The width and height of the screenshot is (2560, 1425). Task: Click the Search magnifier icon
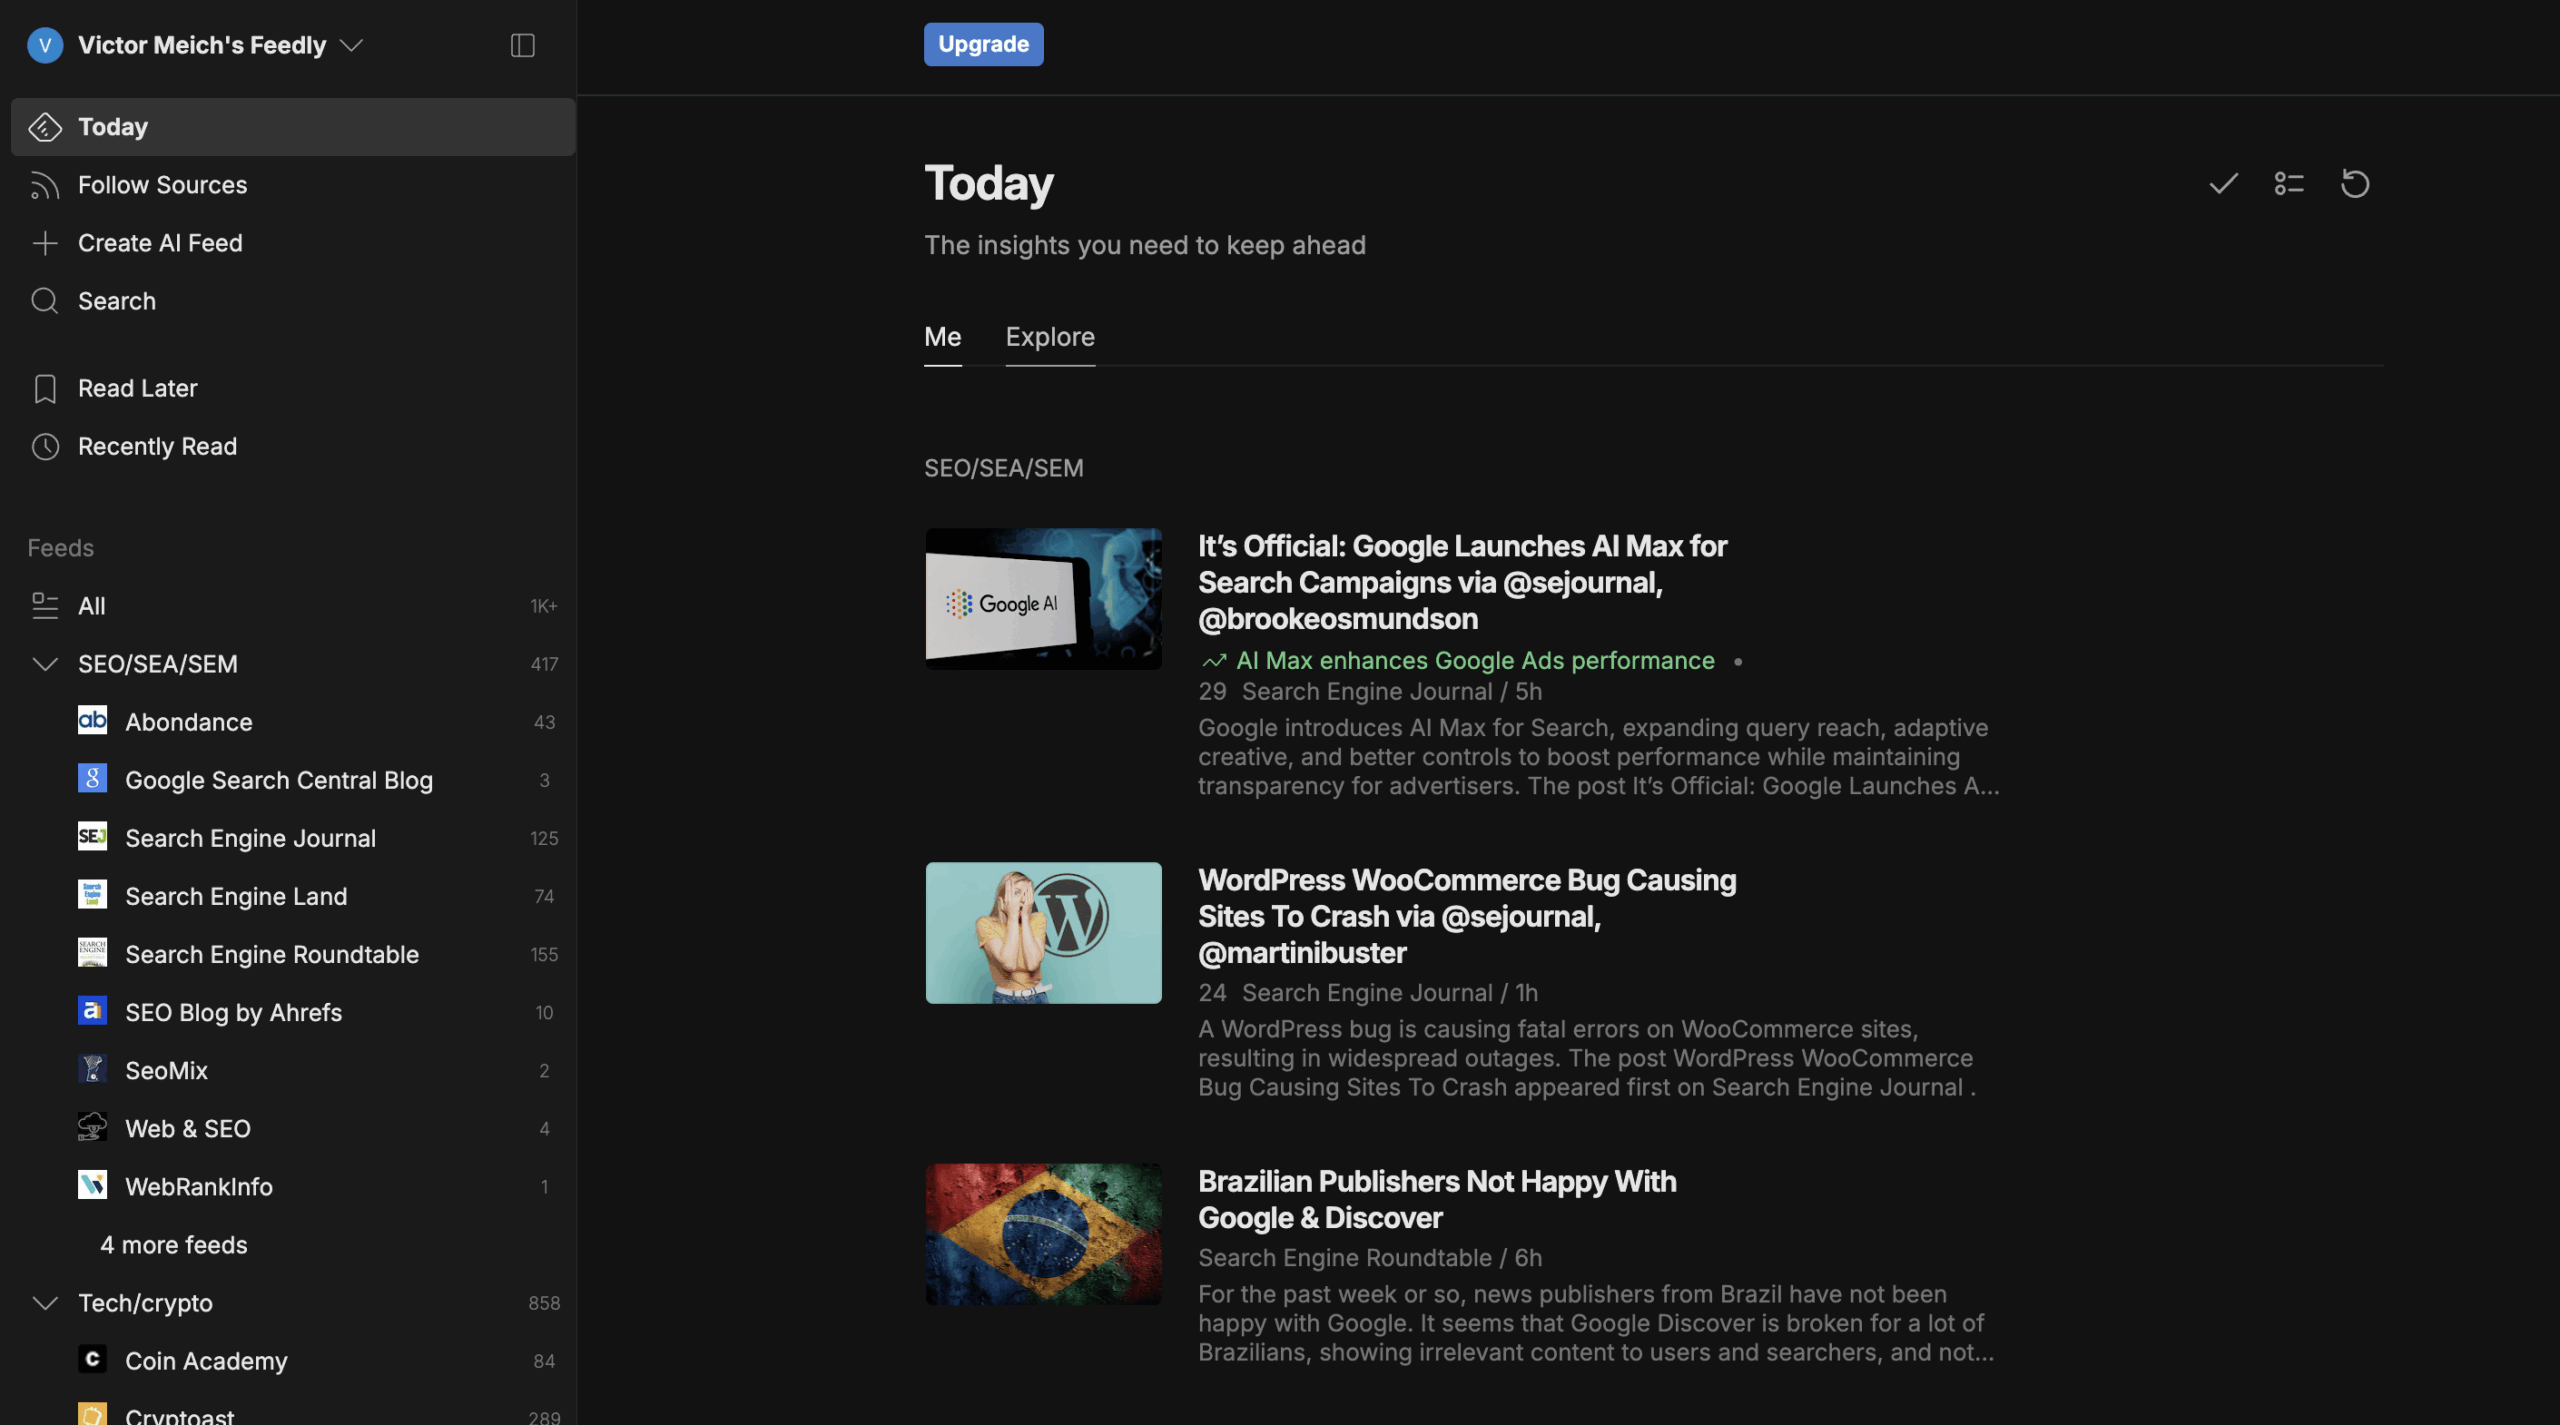click(45, 301)
